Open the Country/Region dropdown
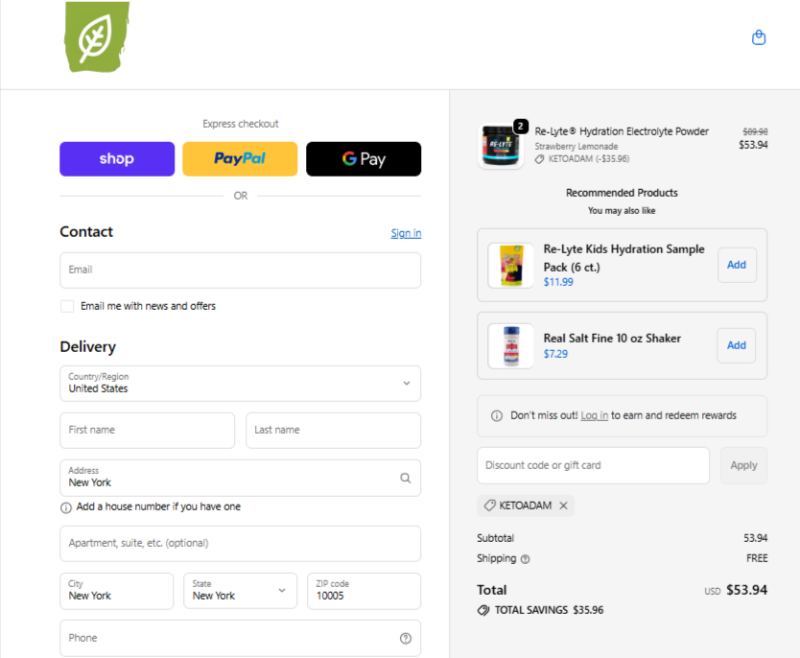The image size is (800, 658). pos(240,383)
